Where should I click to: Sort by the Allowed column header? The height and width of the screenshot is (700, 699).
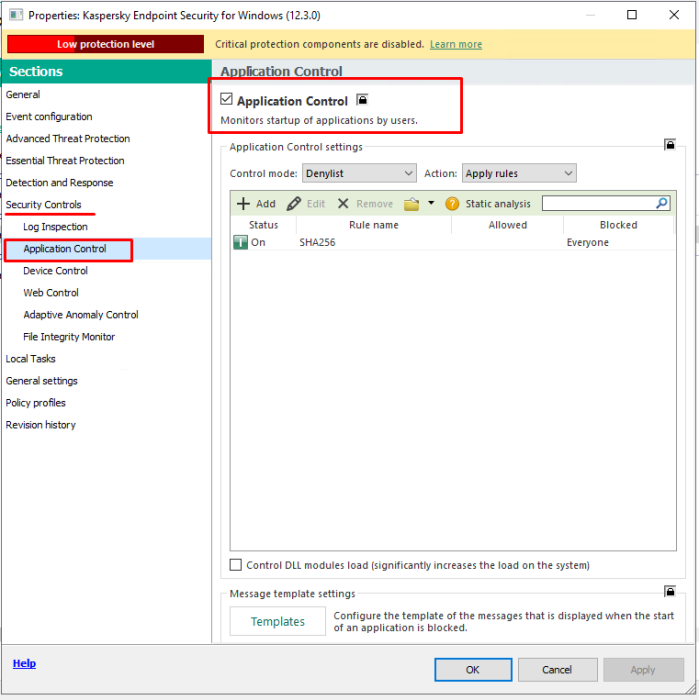pyautogui.click(x=508, y=225)
